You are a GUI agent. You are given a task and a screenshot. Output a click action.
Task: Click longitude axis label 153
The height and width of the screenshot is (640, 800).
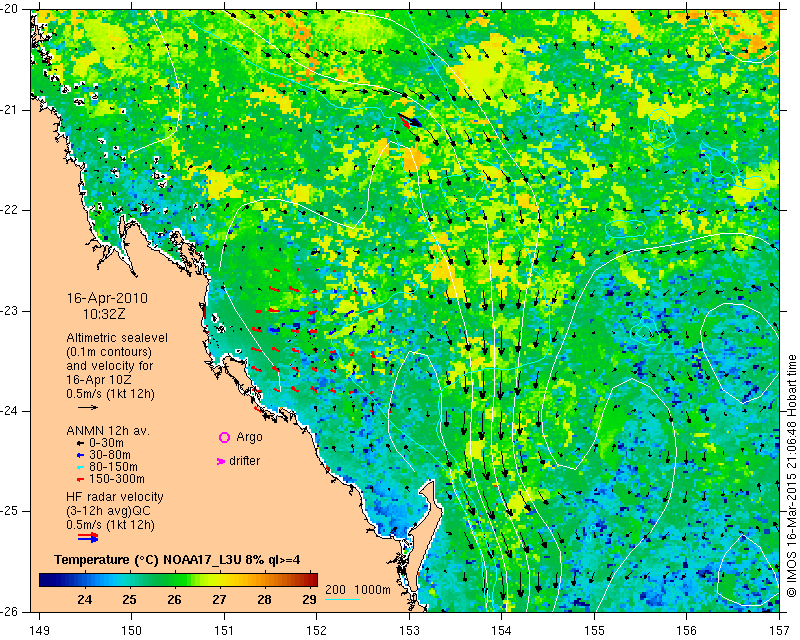click(x=409, y=631)
